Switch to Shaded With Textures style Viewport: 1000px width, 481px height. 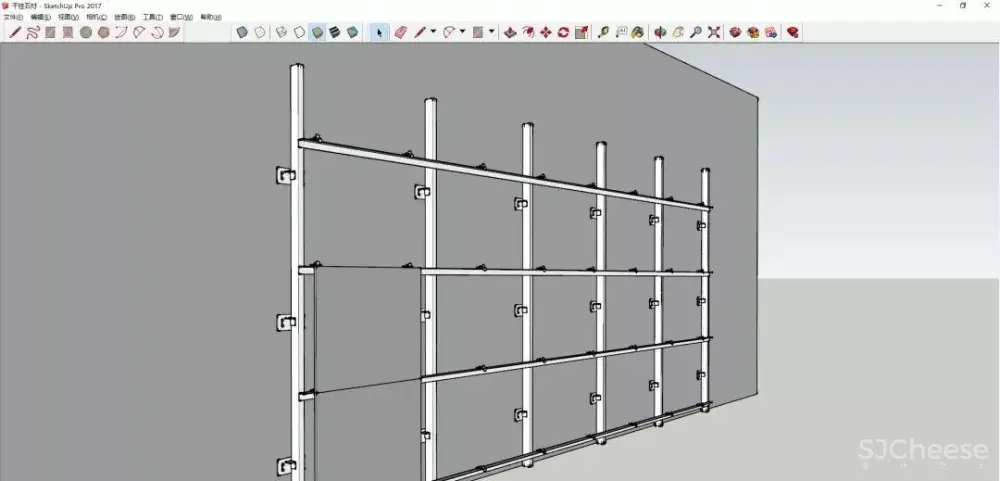click(335, 32)
